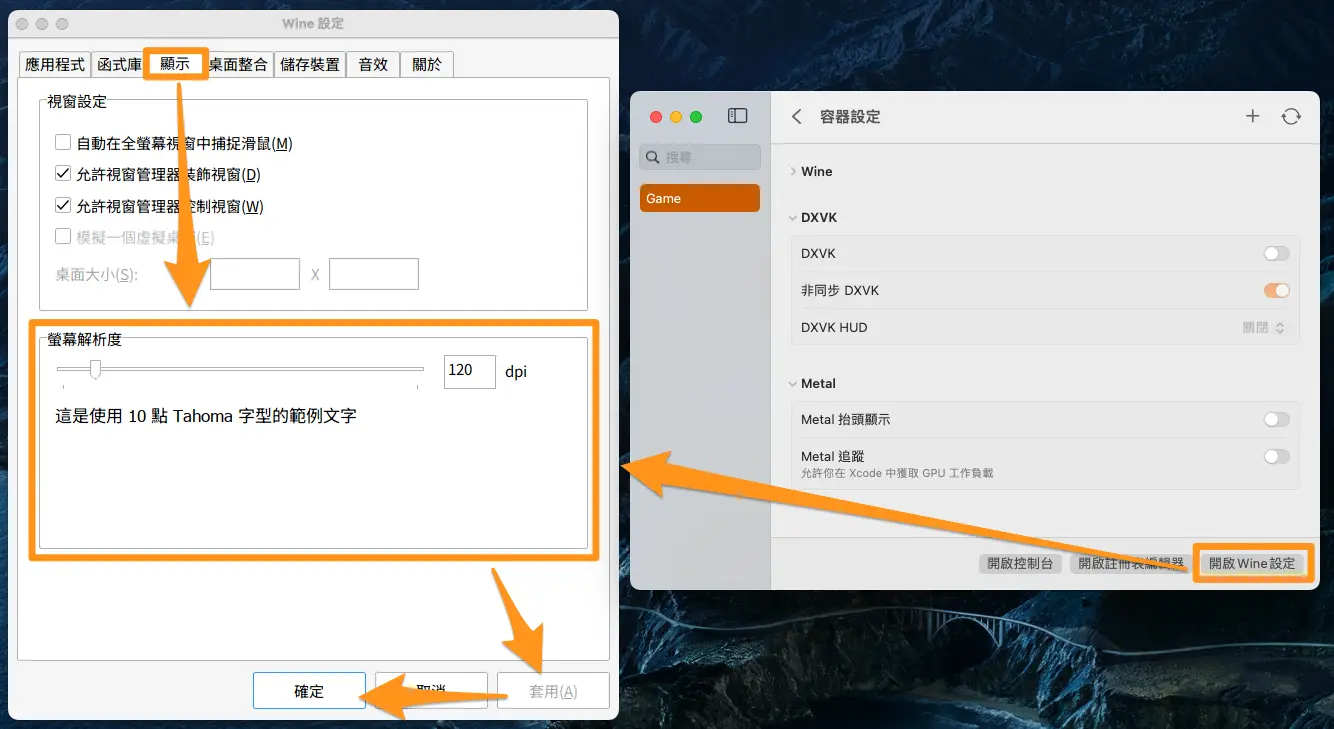Uncheck 允許視窗管理器裝飾視窗 checkbox
Image resolution: width=1334 pixels, height=729 pixels.
(x=63, y=174)
